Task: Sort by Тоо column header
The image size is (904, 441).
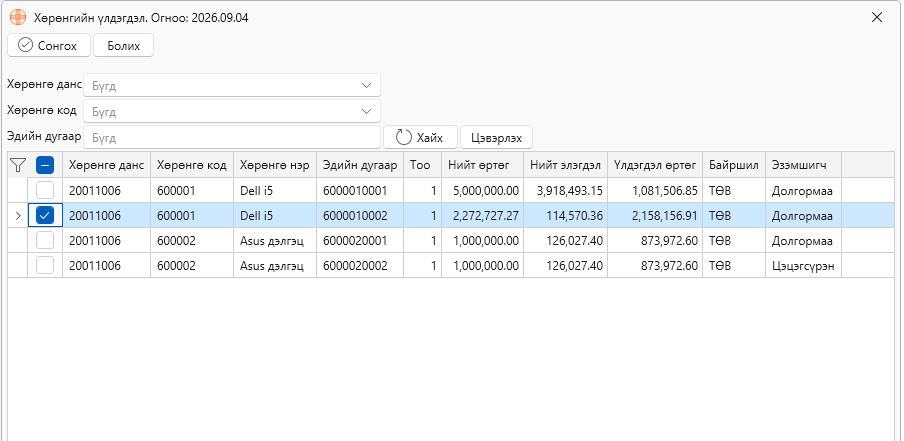Action: click(423, 165)
